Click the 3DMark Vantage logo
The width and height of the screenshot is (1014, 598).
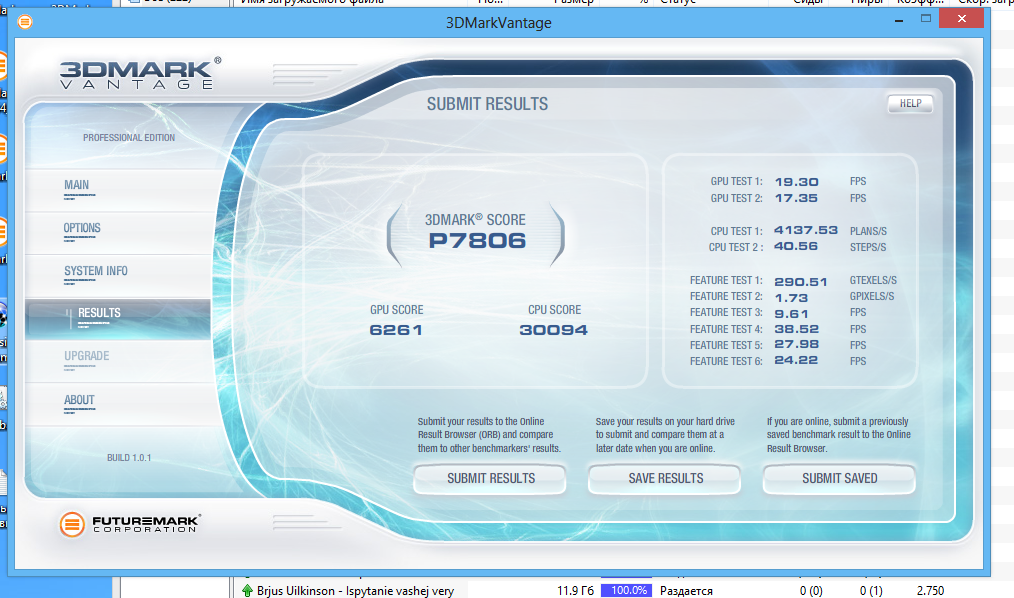(x=141, y=73)
